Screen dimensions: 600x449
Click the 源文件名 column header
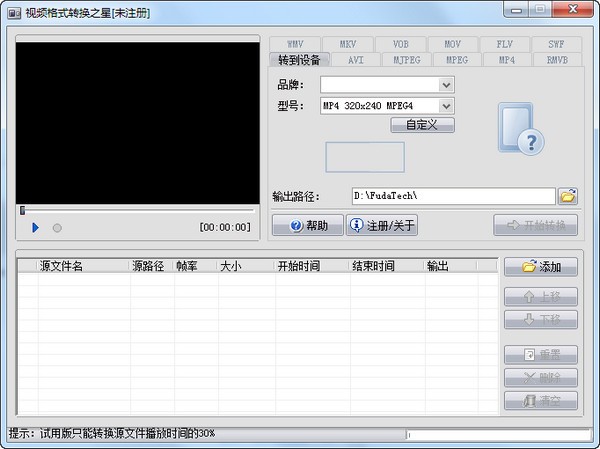(61, 266)
